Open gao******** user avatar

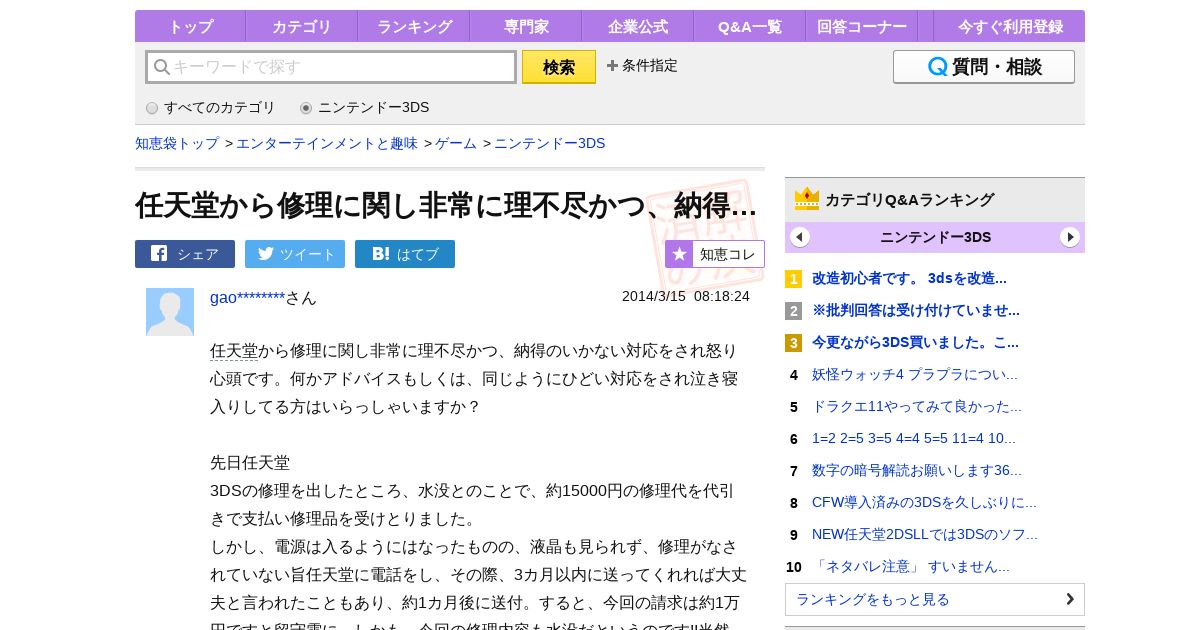[x=170, y=312]
